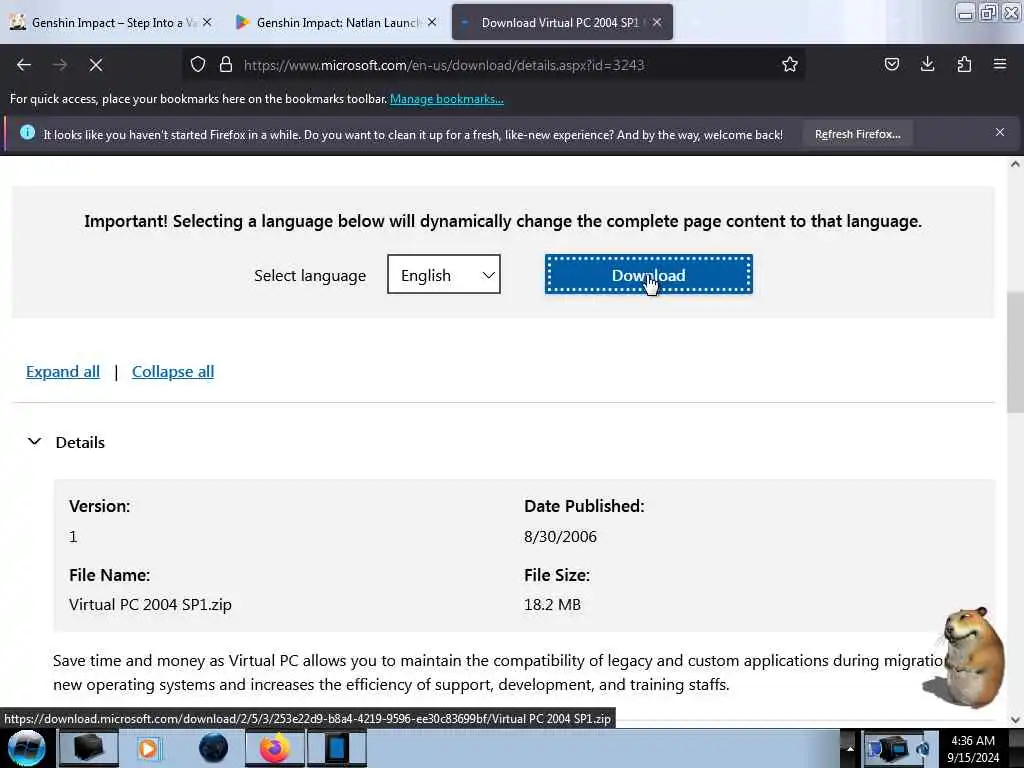Close the Genshin Impact Natlan Launch tab
This screenshot has width=1024, height=768.
pos(432,22)
